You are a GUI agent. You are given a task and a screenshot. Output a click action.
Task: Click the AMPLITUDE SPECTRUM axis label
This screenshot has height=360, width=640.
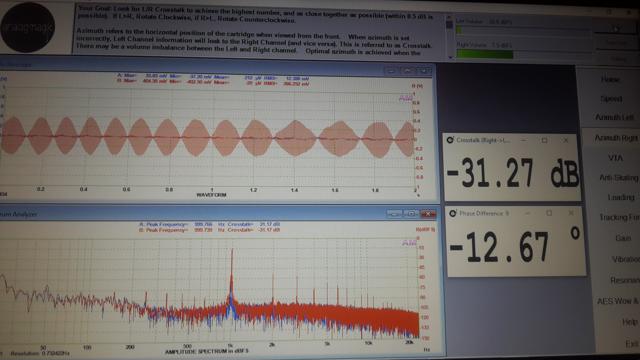207,351
